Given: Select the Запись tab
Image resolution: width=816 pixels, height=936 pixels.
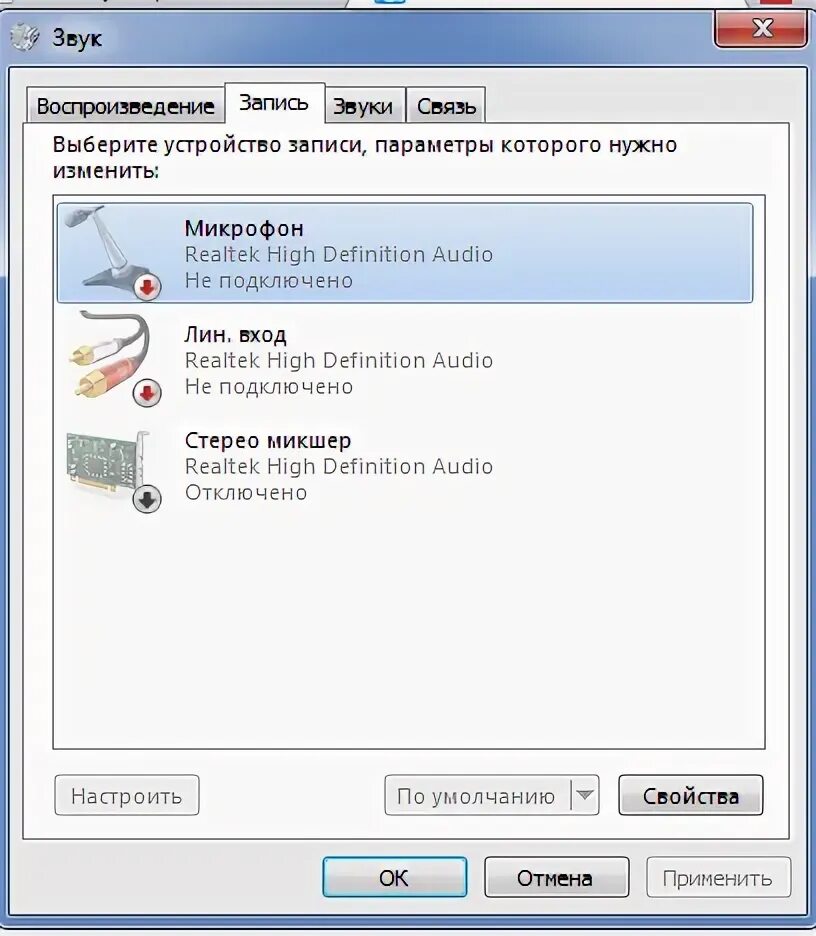Looking at the screenshot, I should click(x=274, y=103).
